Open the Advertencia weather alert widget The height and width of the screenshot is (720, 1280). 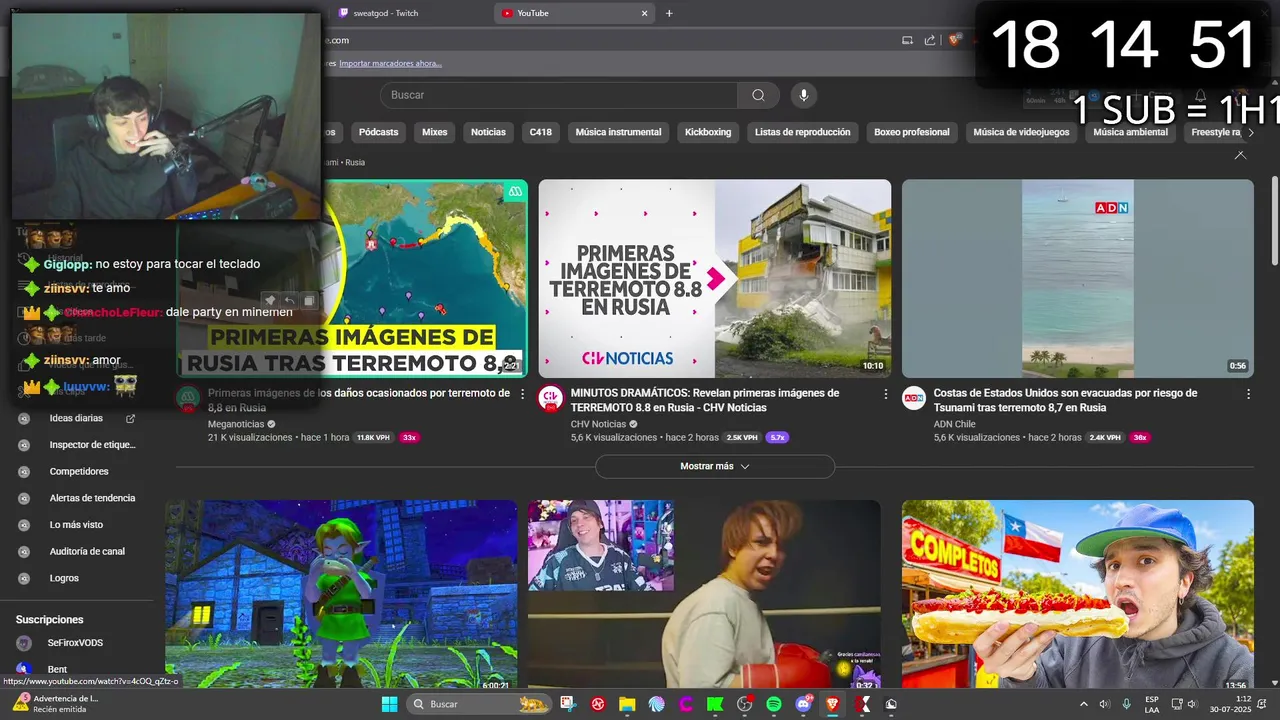pyautogui.click(x=56, y=703)
